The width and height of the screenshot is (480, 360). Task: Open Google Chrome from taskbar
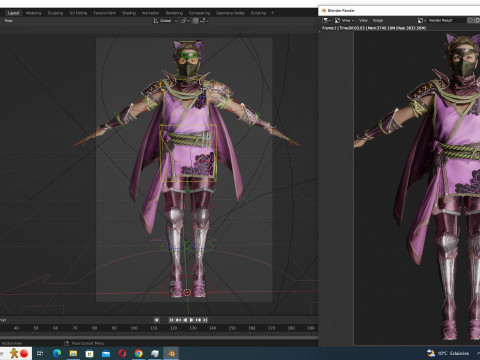[x=139, y=353]
